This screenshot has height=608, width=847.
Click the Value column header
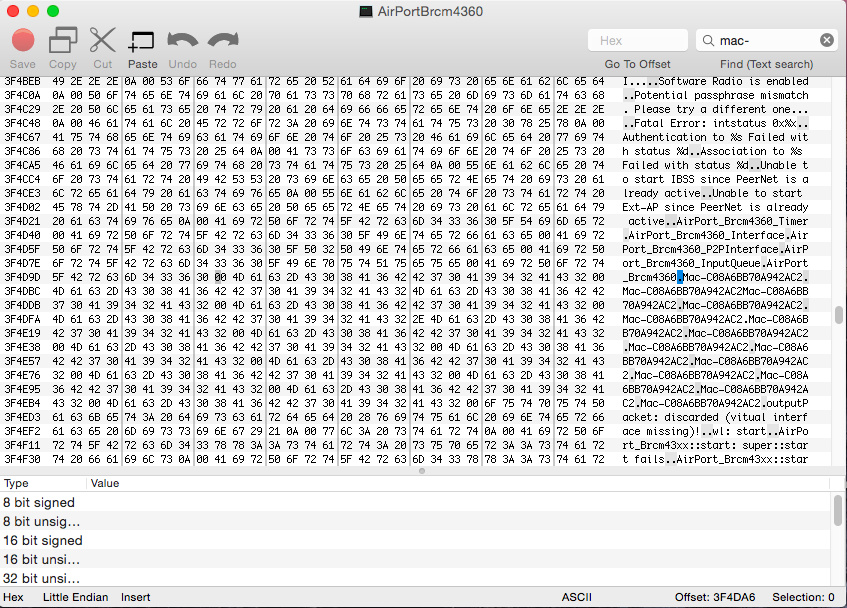(105, 483)
